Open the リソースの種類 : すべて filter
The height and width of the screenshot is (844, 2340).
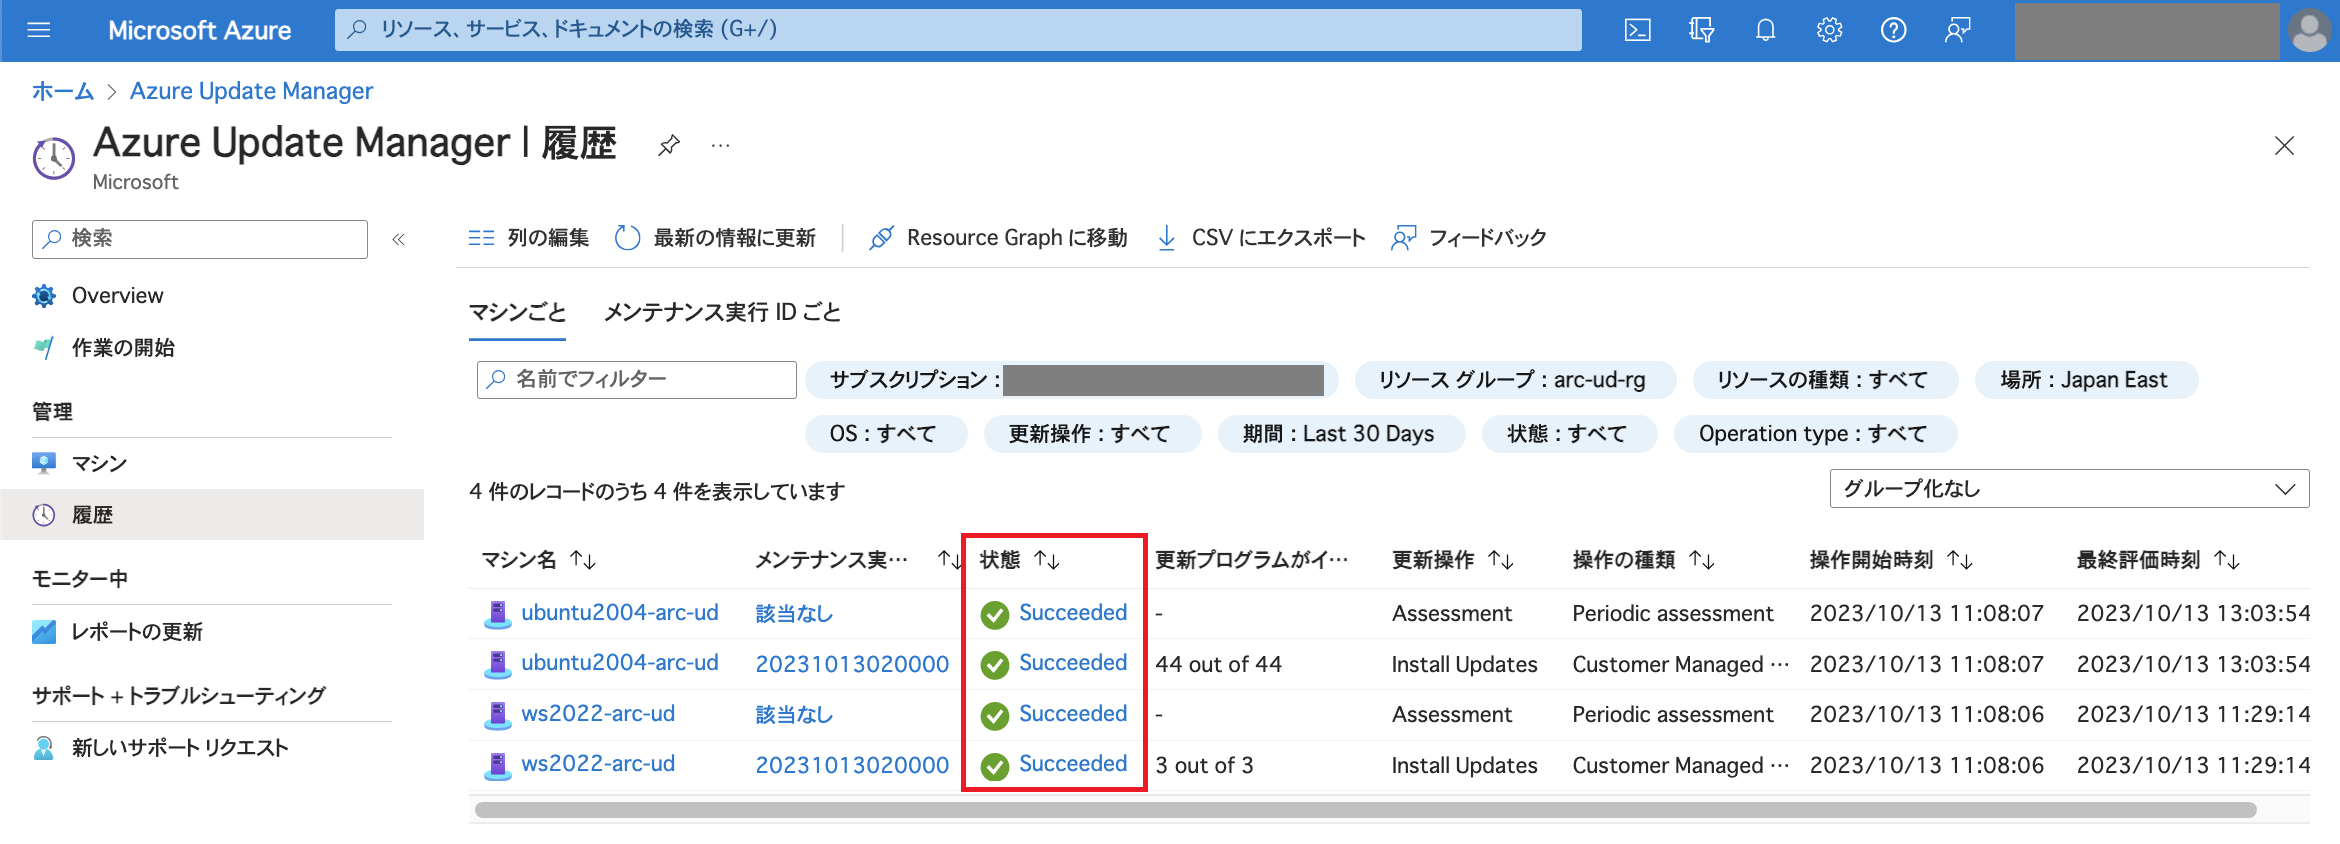pyautogui.click(x=1824, y=380)
